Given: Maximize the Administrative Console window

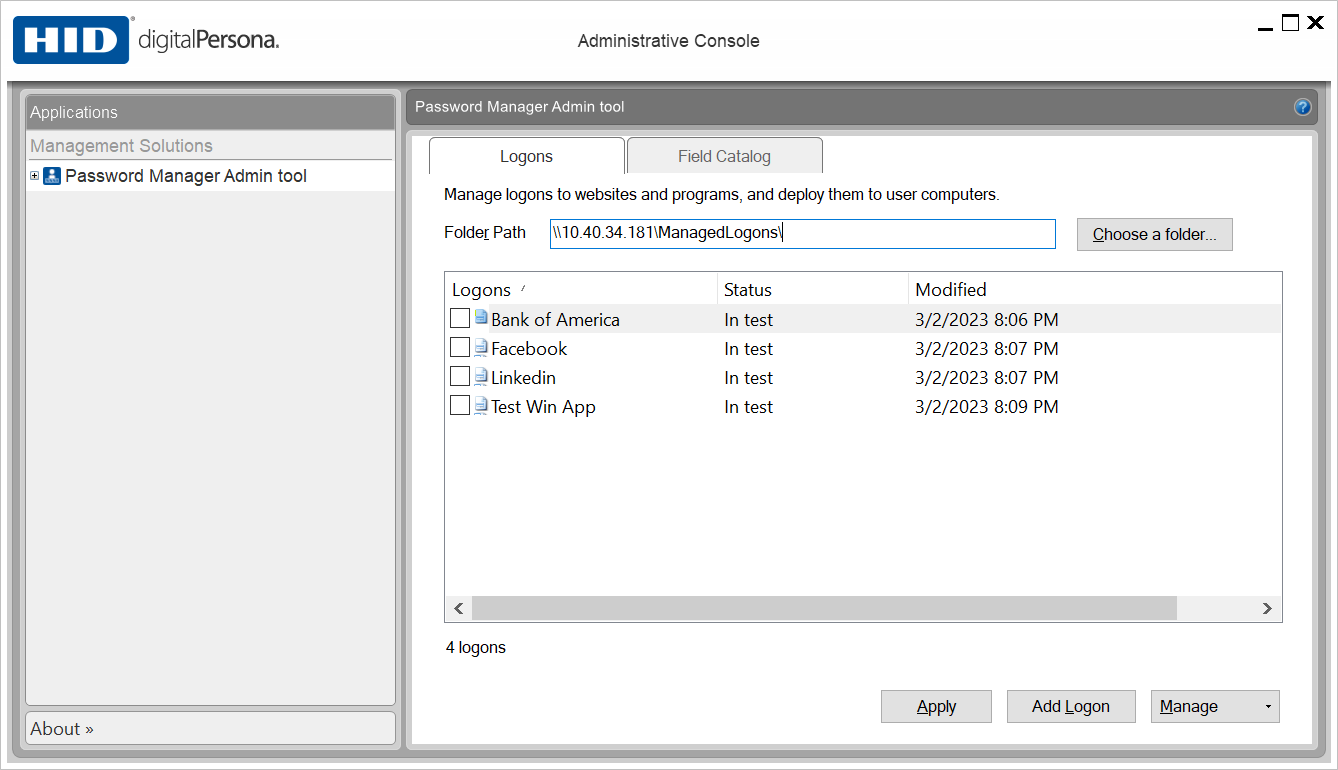Looking at the screenshot, I should 1290,23.
